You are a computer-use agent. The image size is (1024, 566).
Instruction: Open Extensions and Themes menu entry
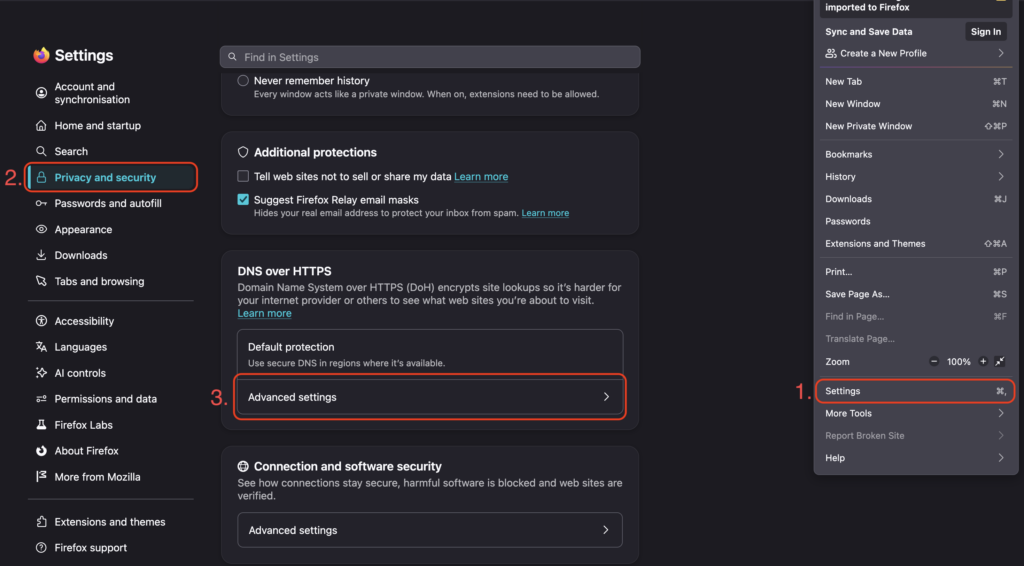(915, 244)
